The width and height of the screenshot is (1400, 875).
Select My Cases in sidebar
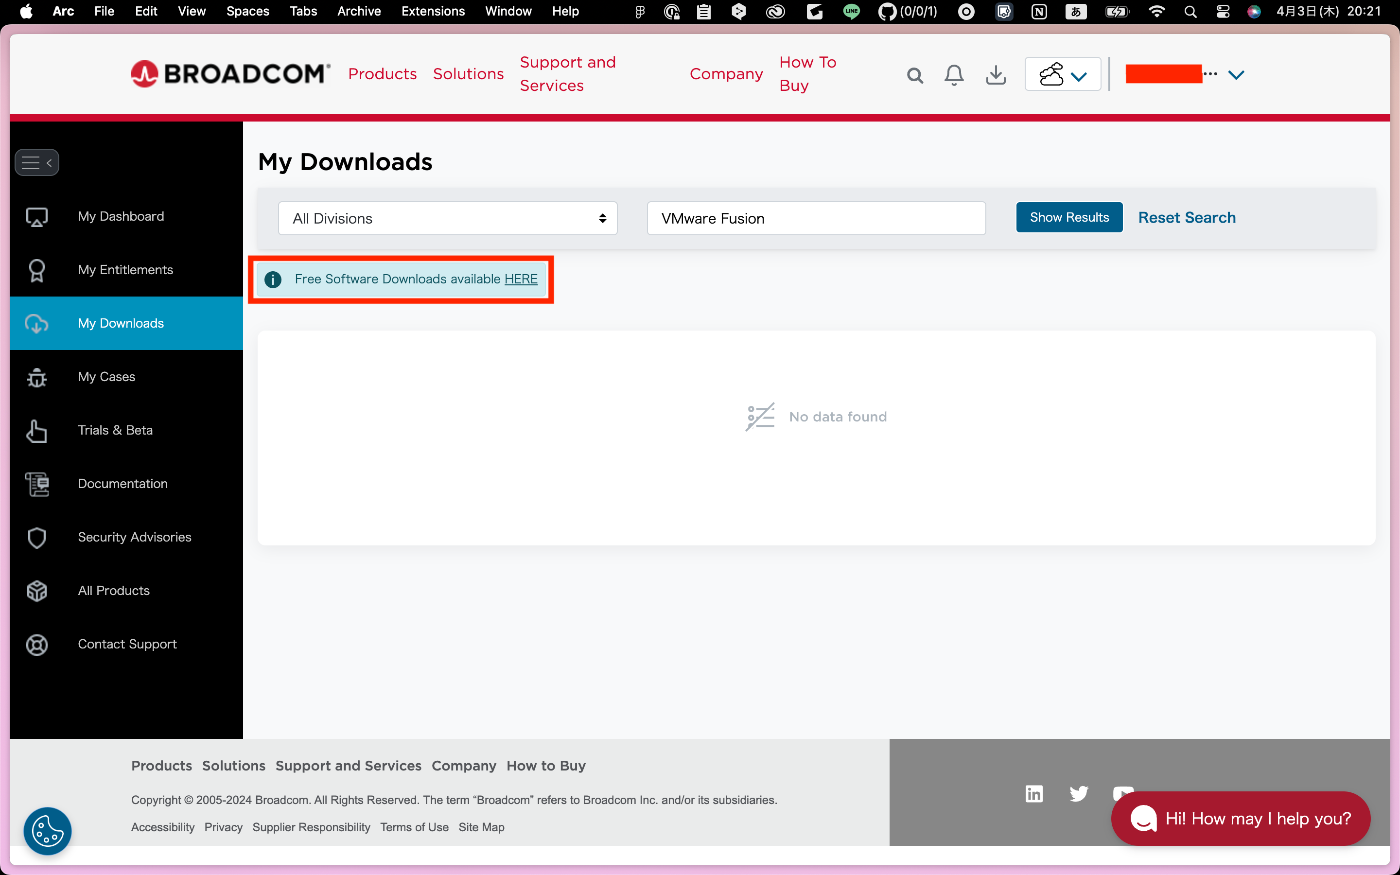tap(107, 377)
